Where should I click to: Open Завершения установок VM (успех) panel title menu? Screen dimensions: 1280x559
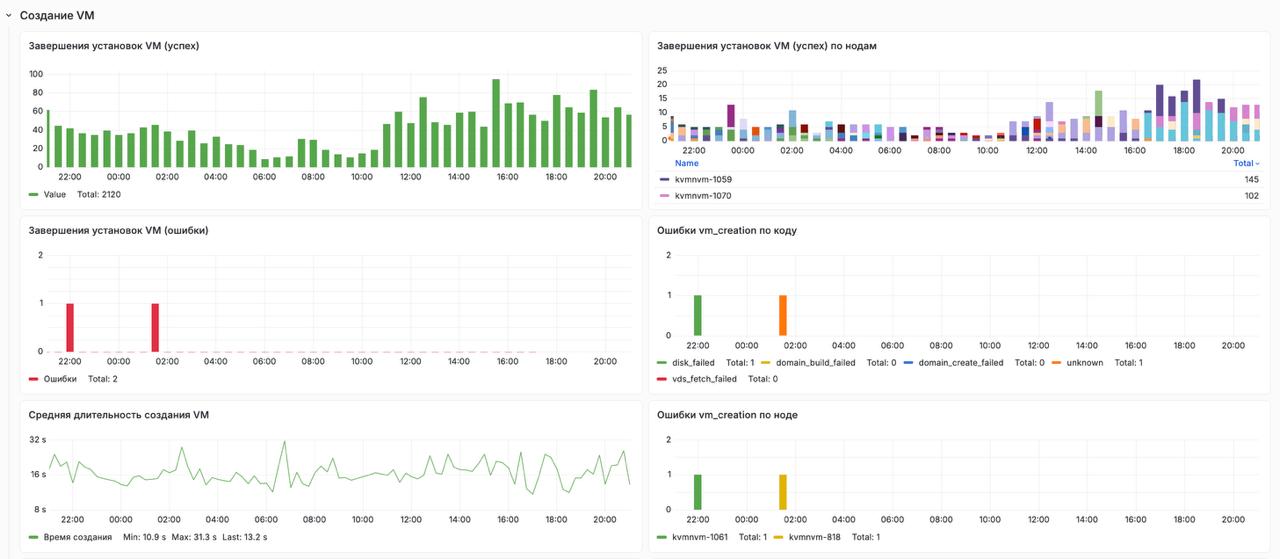tap(113, 46)
